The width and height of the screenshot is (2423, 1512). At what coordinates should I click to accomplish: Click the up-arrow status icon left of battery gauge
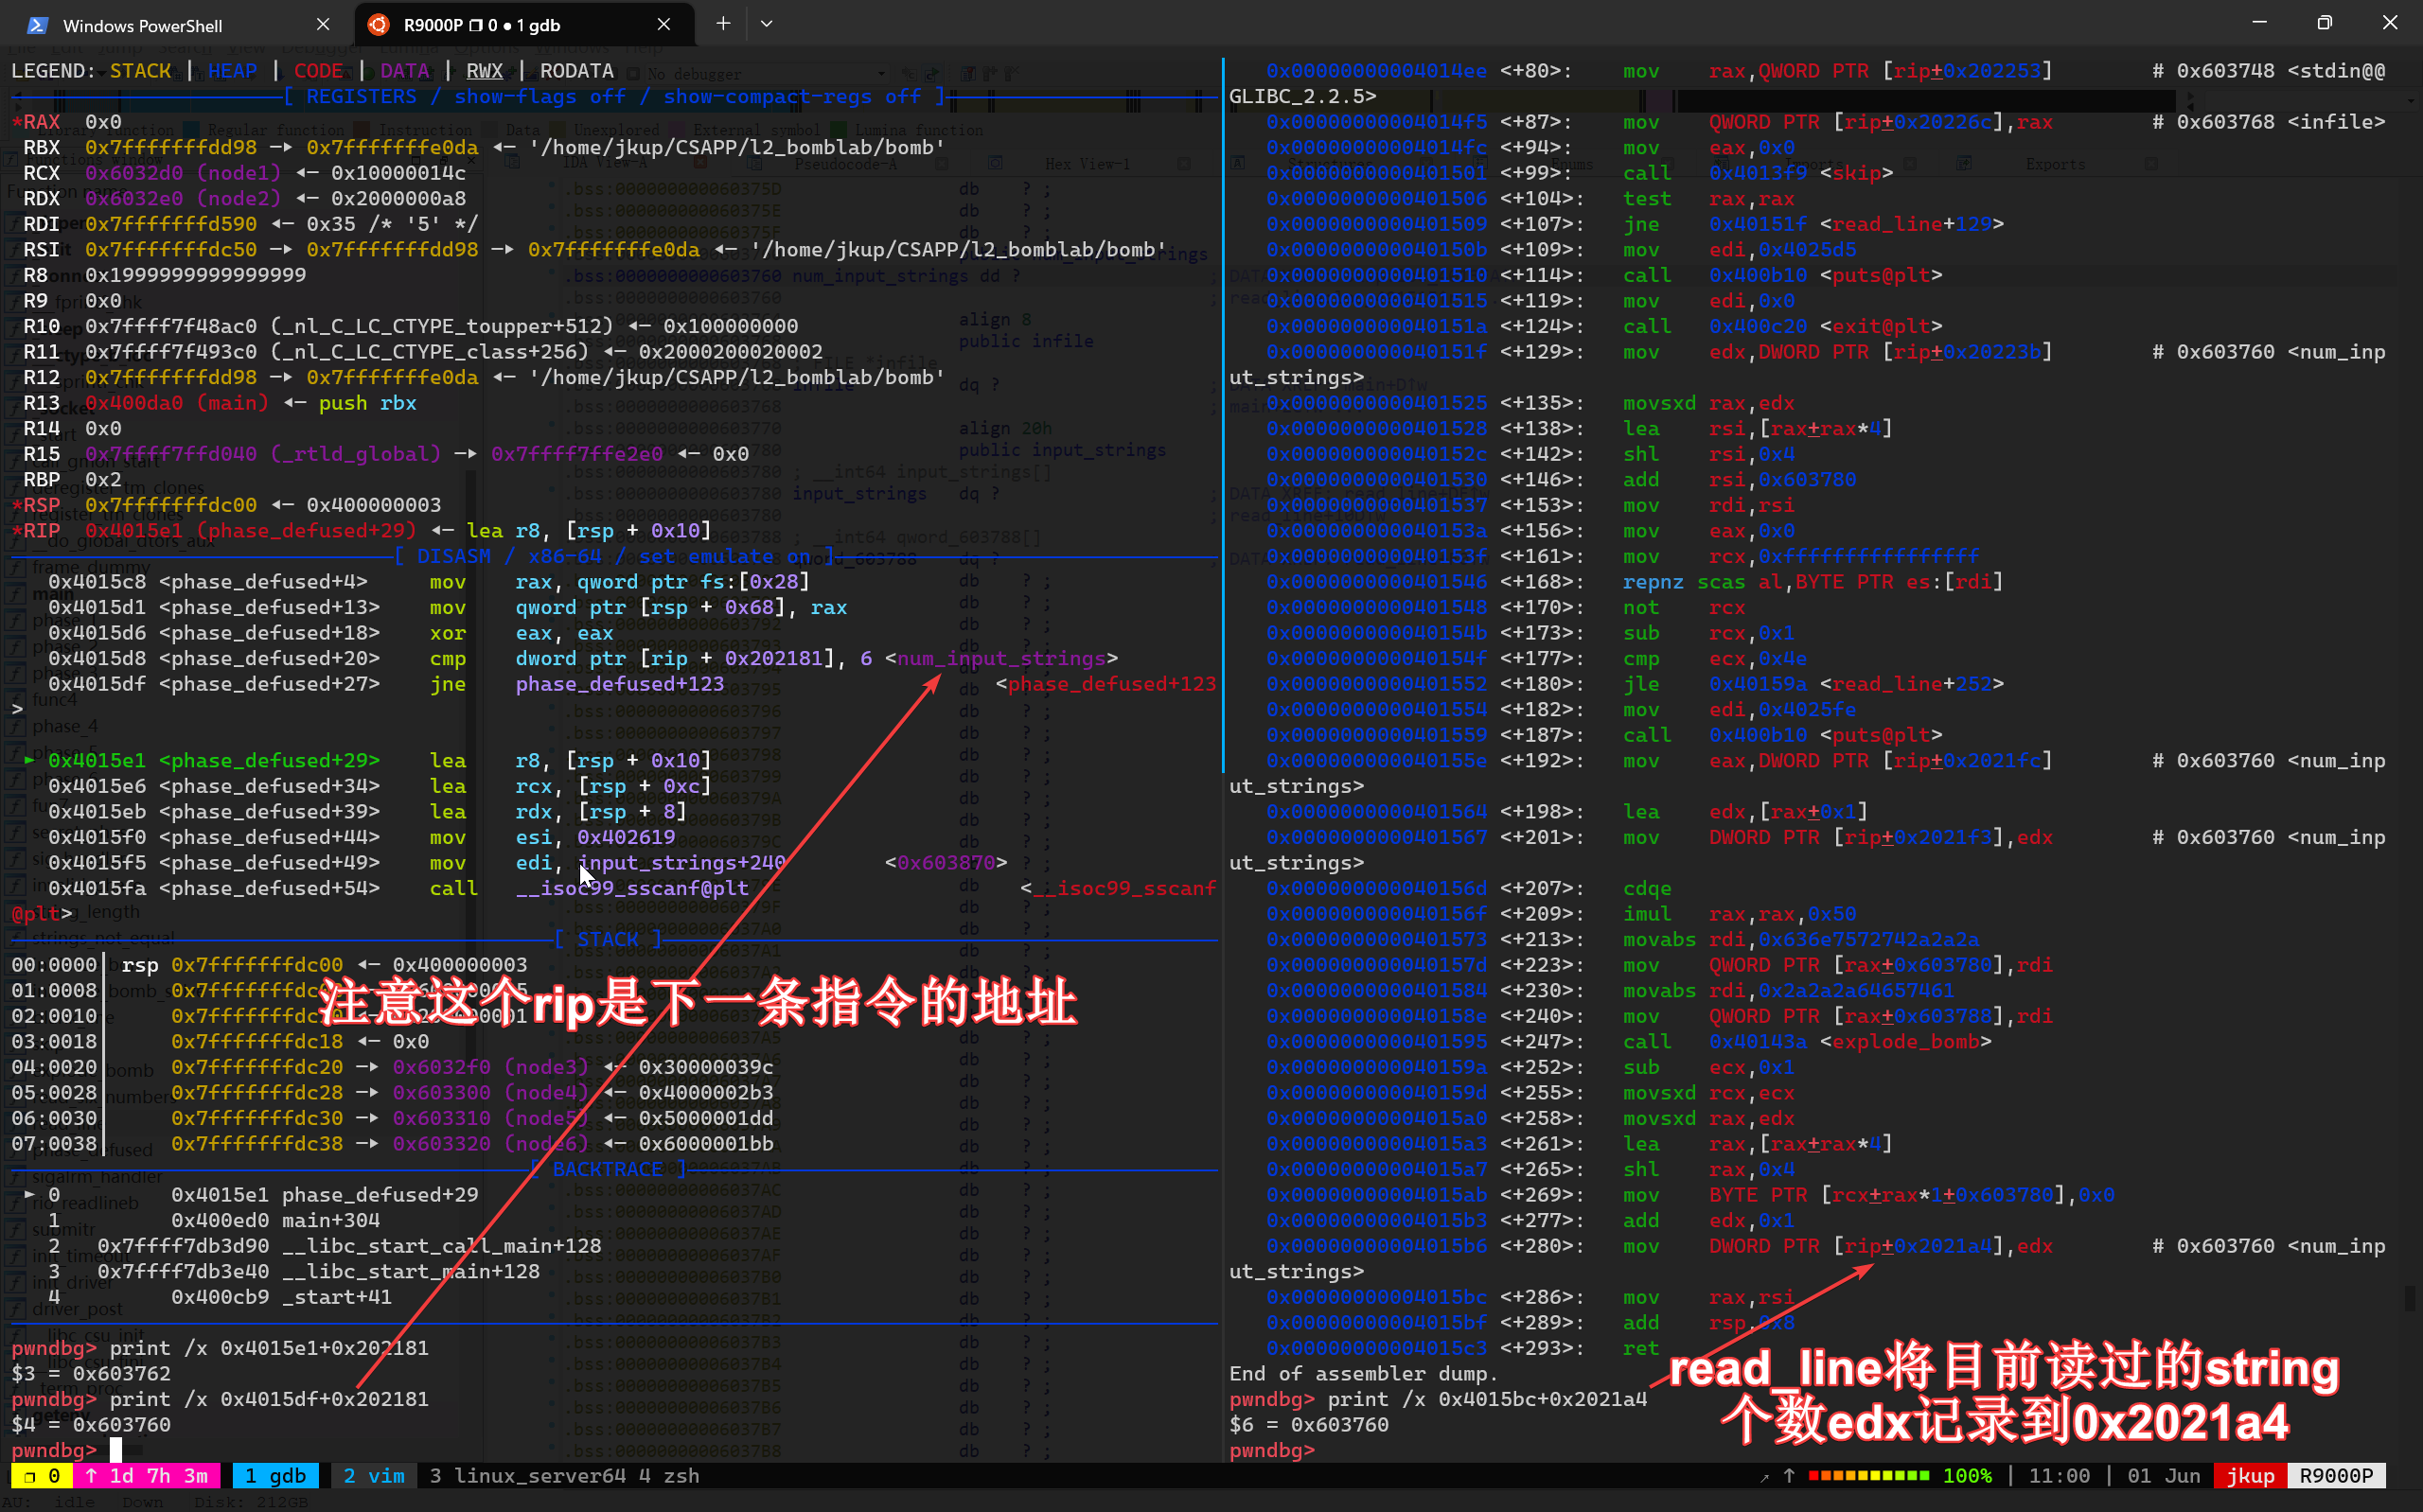click(x=1790, y=1476)
